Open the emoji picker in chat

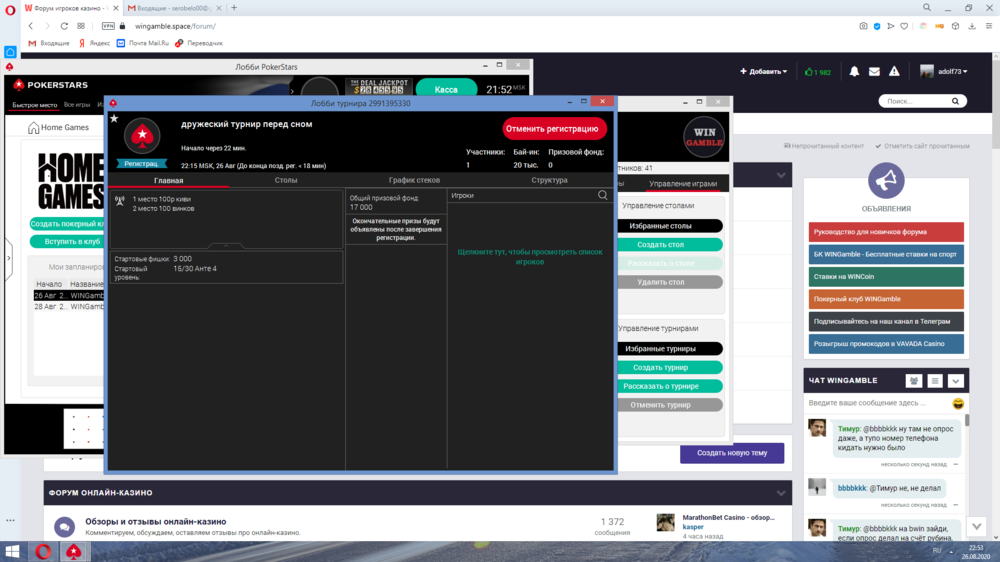[958, 403]
